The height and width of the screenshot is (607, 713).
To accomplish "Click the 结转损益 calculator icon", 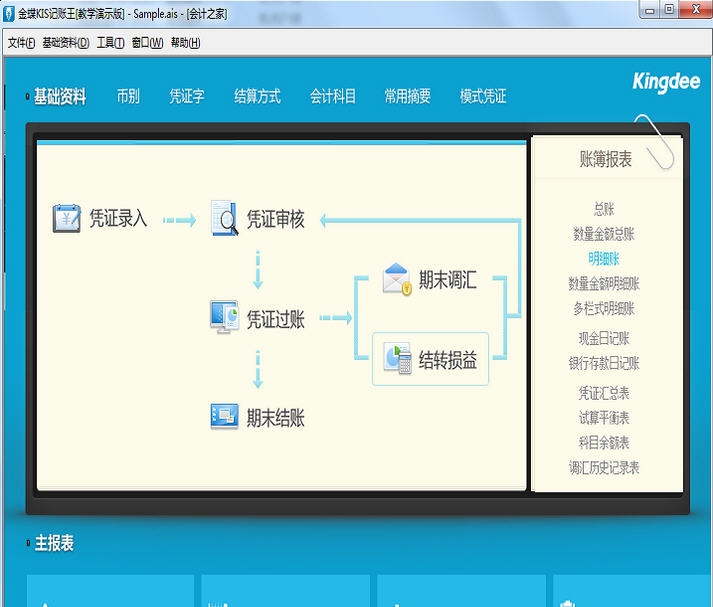I will click(397, 359).
